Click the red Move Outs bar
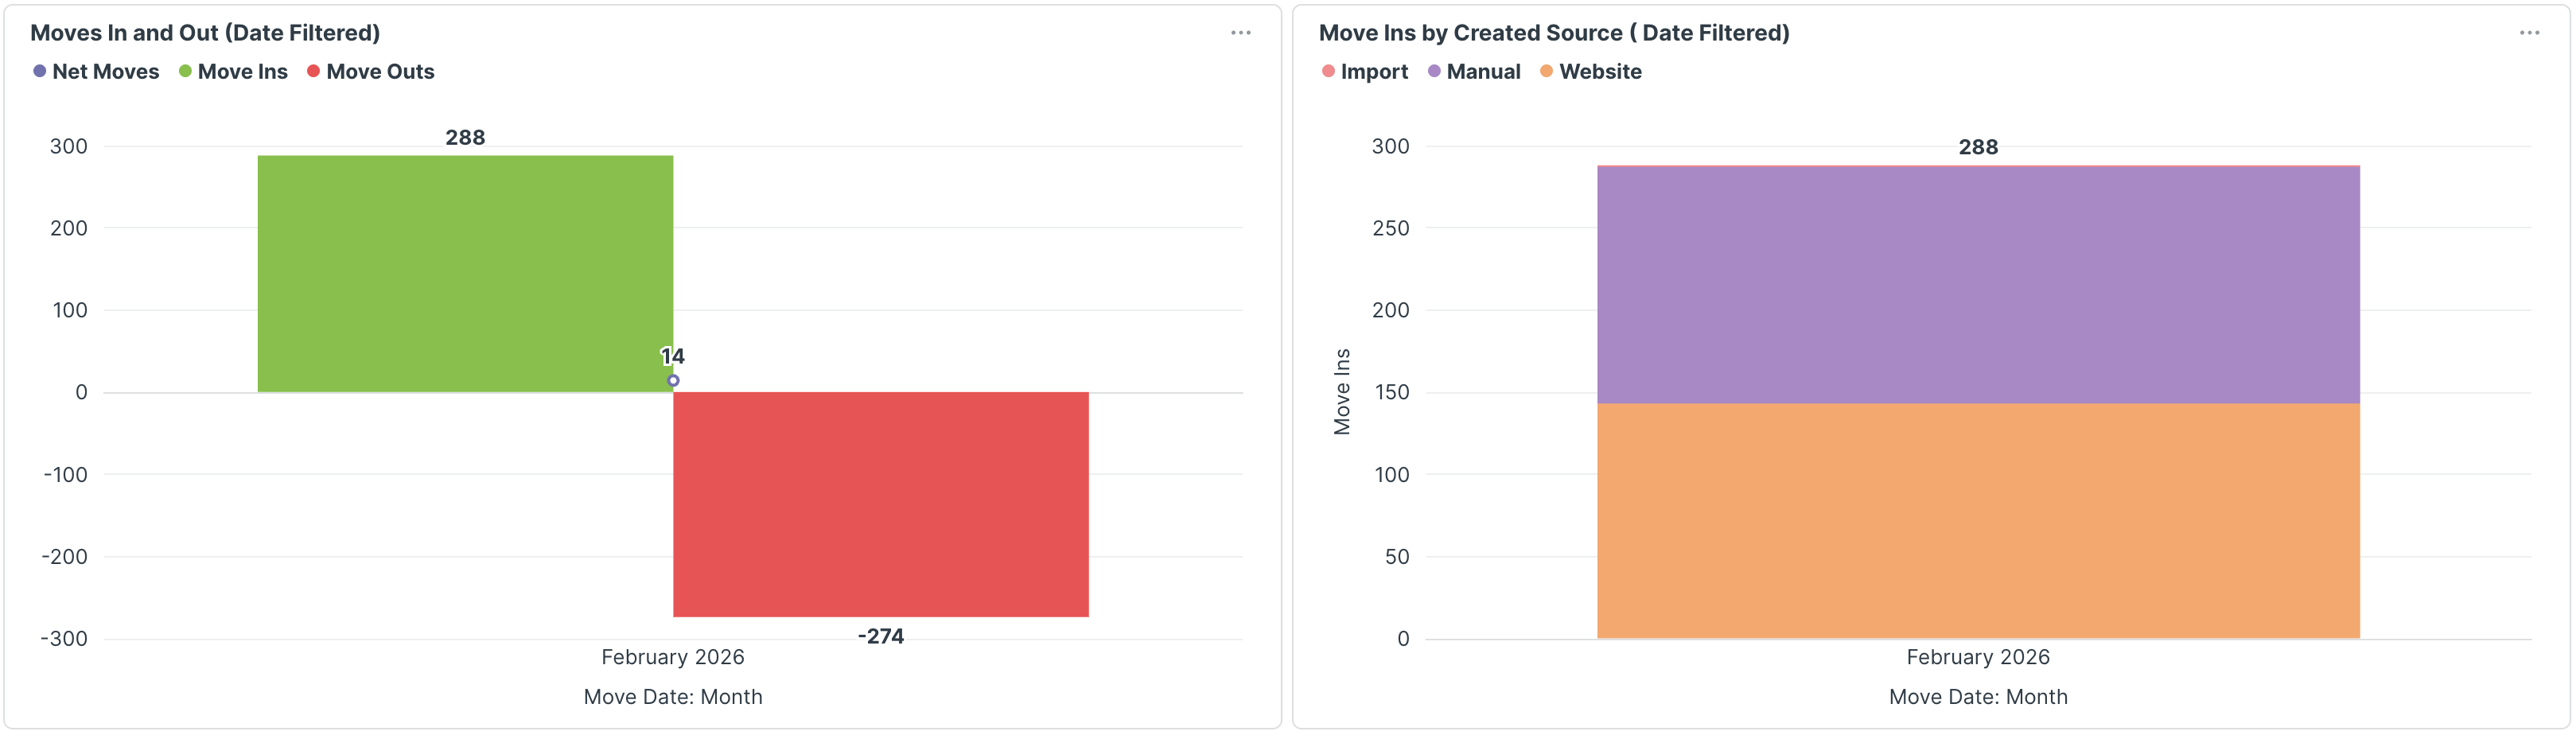The width and height of the screenshot is (2576, 735). pyautogui.click(x=880, y=504)
